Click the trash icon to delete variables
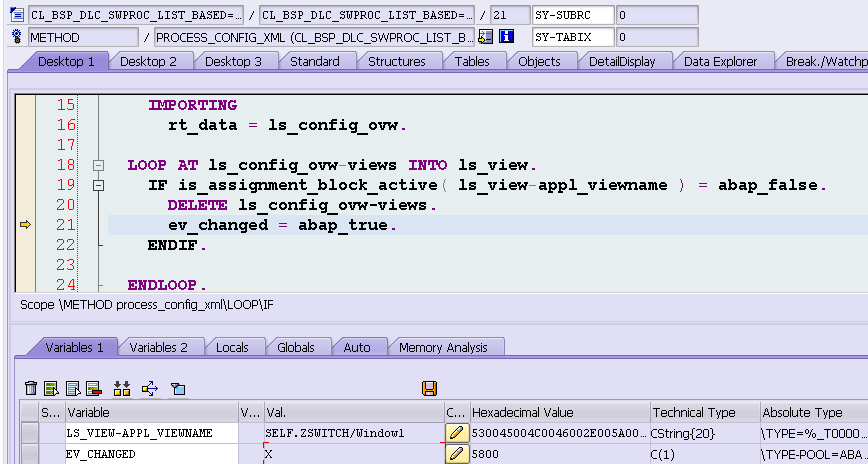Viewport: 868px width, 464px height. pos(31,389)
